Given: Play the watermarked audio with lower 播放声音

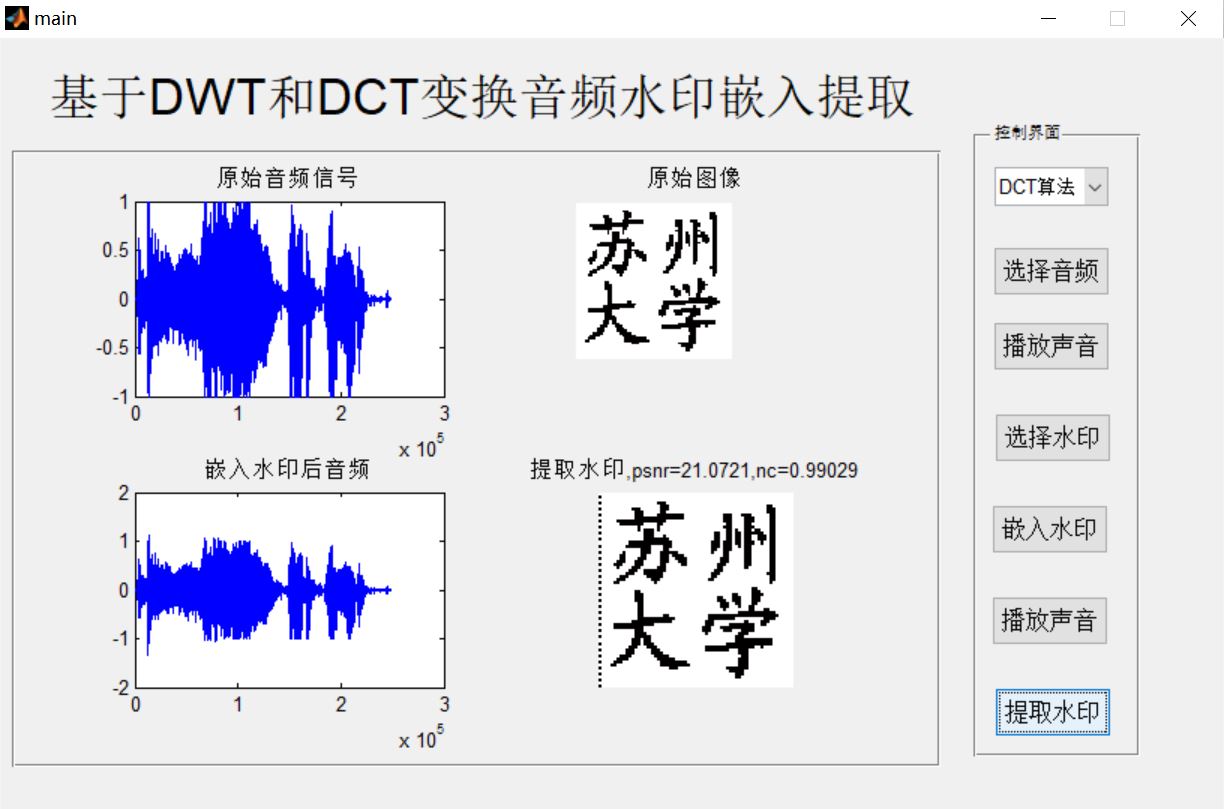Looking at the screenshot, I should pyautogui.click(x=1050, y=620).
